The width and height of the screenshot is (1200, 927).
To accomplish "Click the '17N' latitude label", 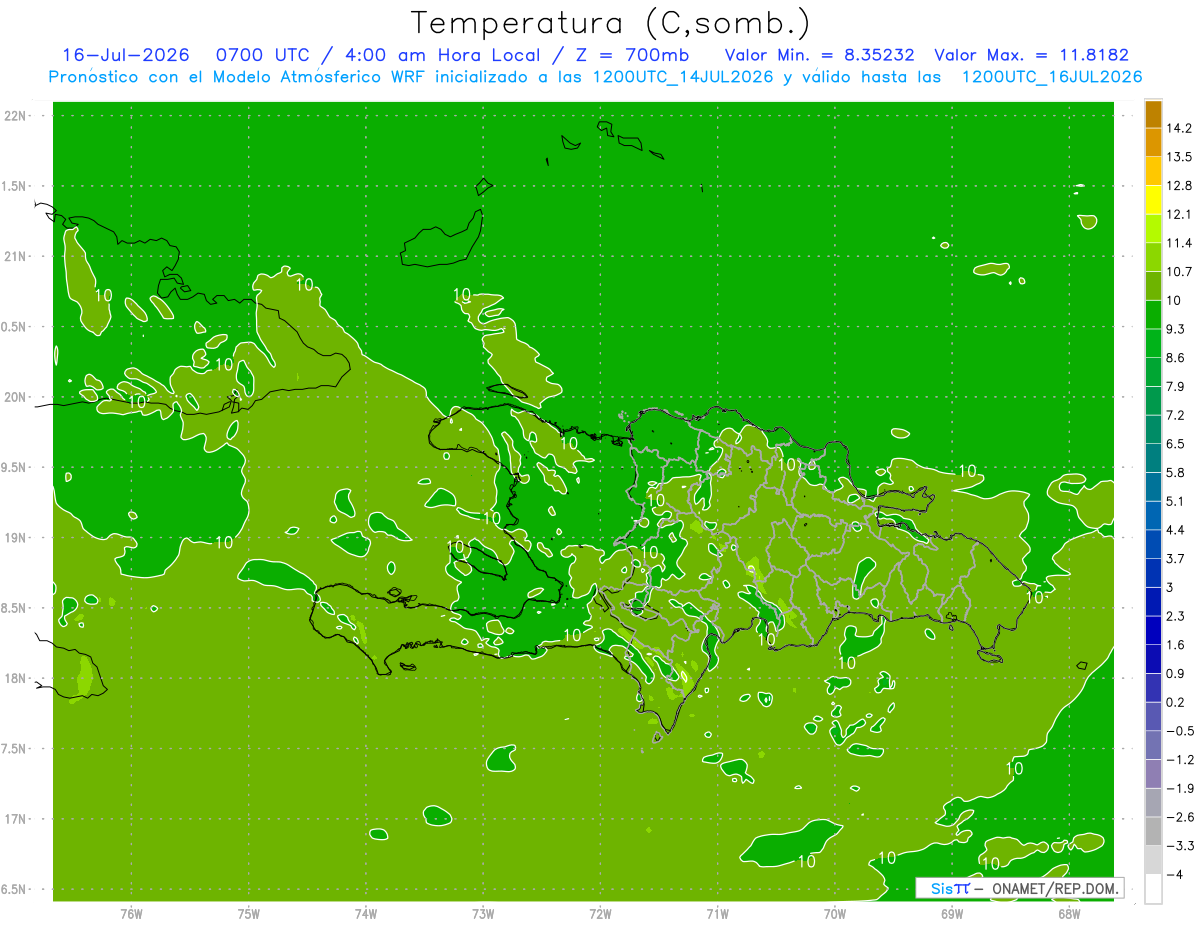I will pos(16,819).
